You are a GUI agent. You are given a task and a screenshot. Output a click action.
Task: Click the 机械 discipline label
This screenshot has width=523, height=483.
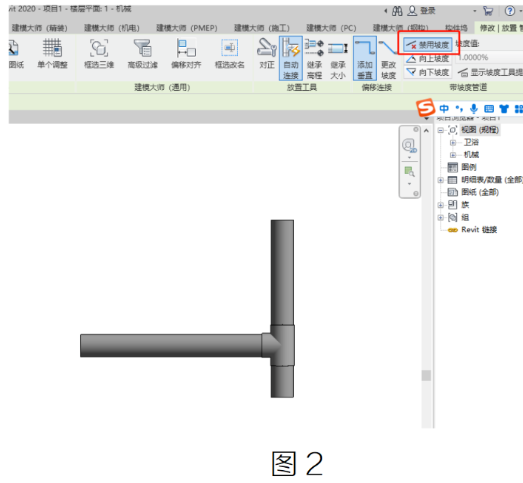tap(471, 155)
